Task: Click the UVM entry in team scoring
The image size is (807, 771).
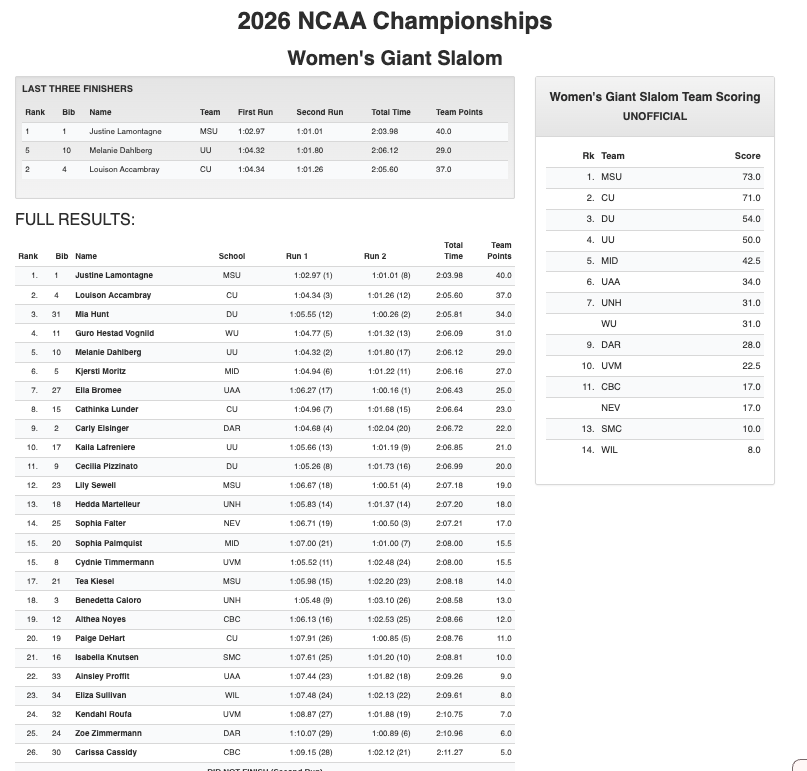Action: (x=612, y=366)
